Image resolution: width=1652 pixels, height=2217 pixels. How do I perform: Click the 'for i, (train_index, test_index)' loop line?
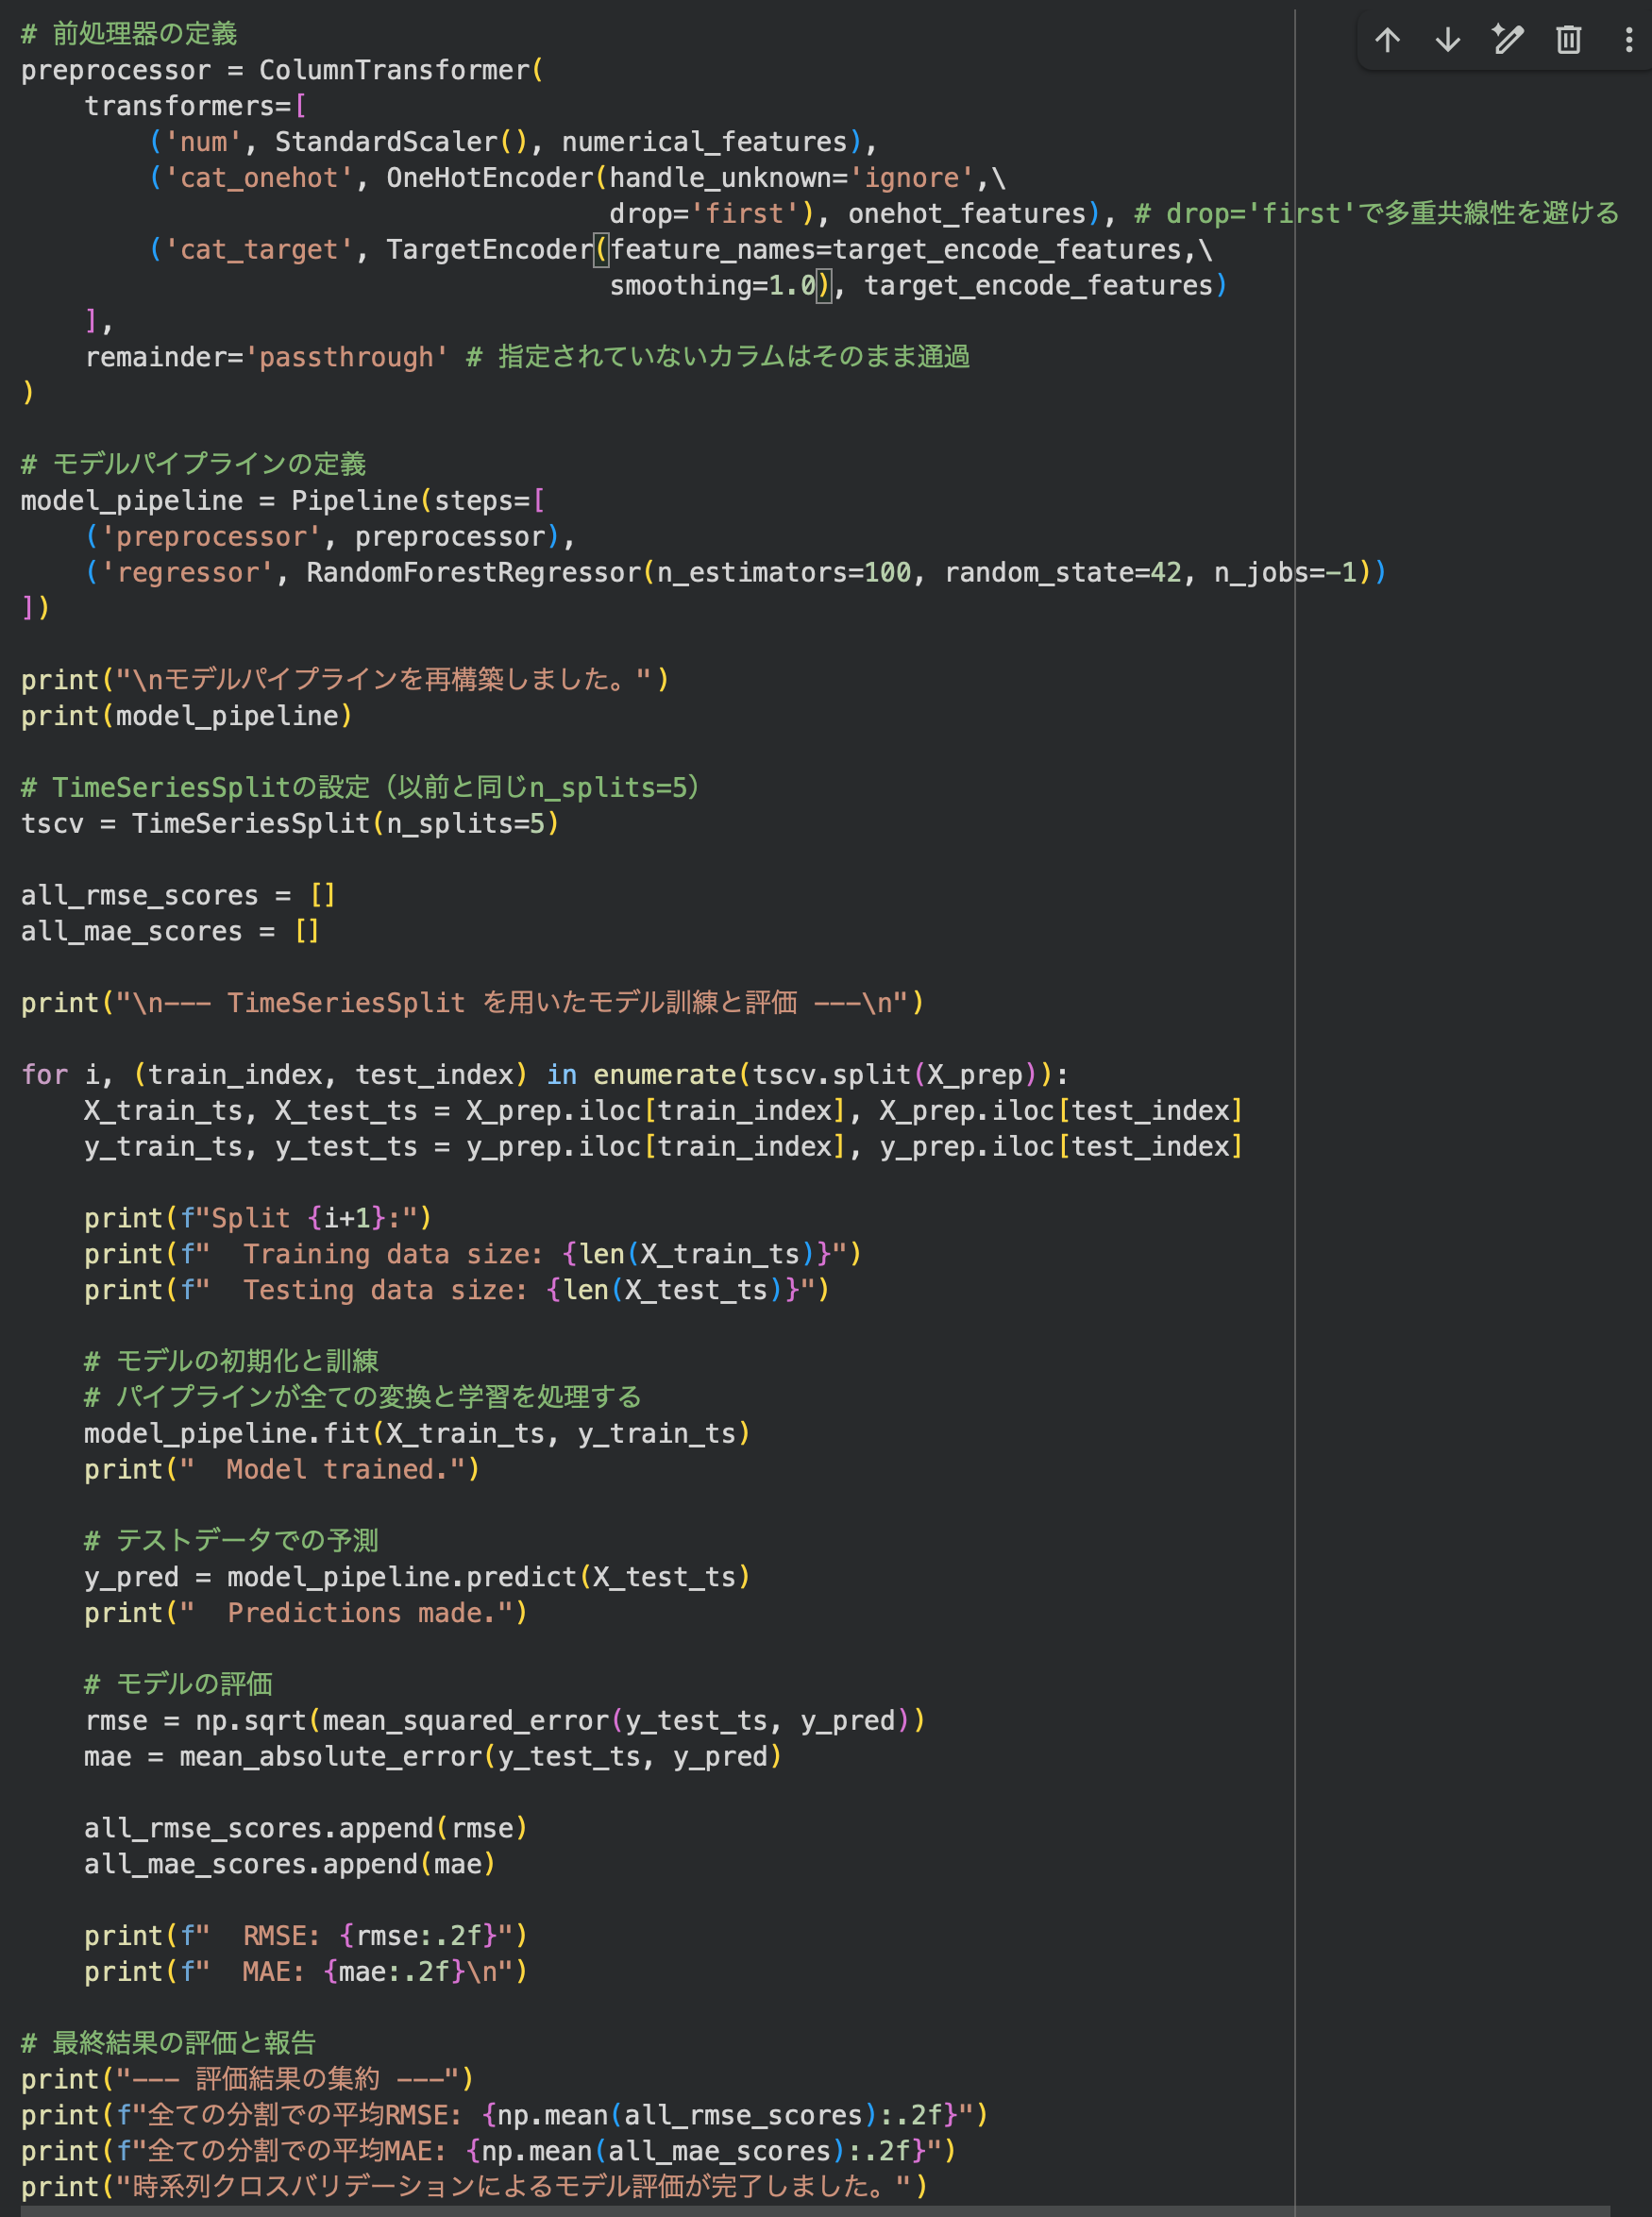[545, 1075]
